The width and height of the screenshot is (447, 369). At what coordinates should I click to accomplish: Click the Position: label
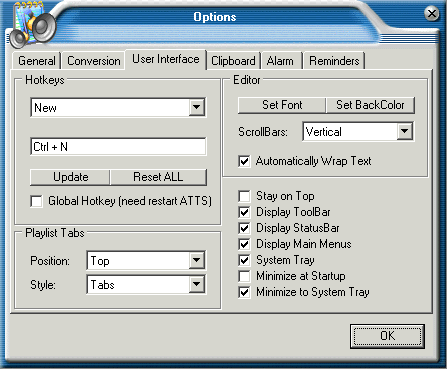tap(50, 261)
